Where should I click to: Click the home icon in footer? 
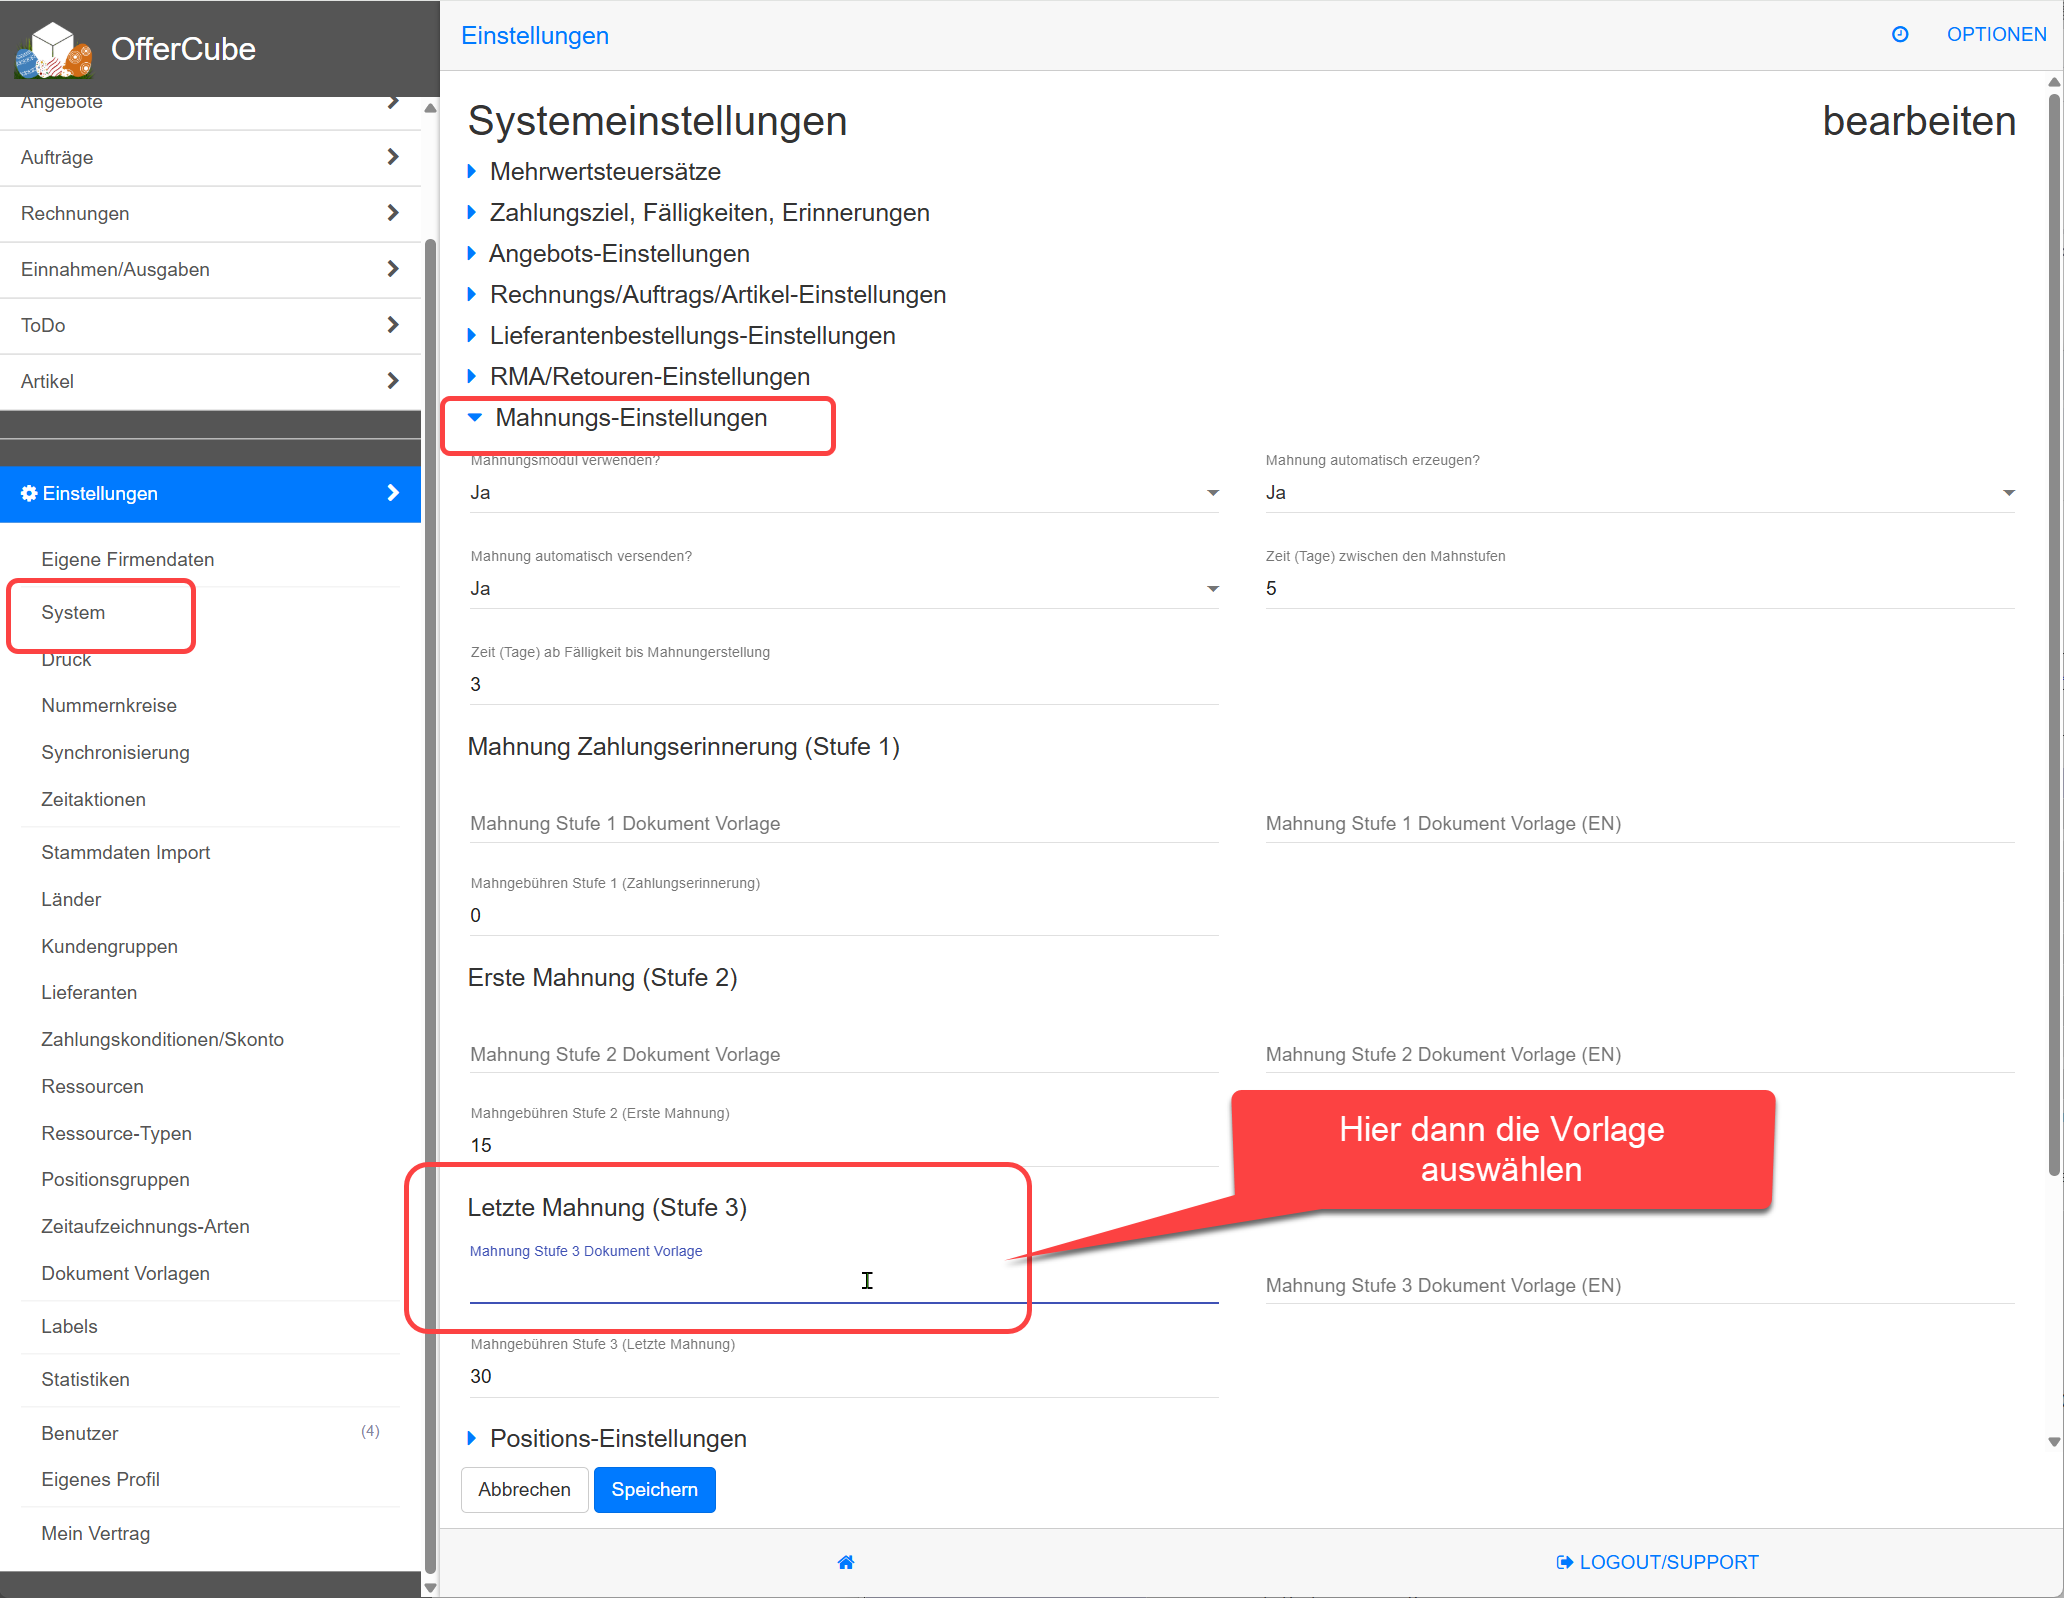846,1562
